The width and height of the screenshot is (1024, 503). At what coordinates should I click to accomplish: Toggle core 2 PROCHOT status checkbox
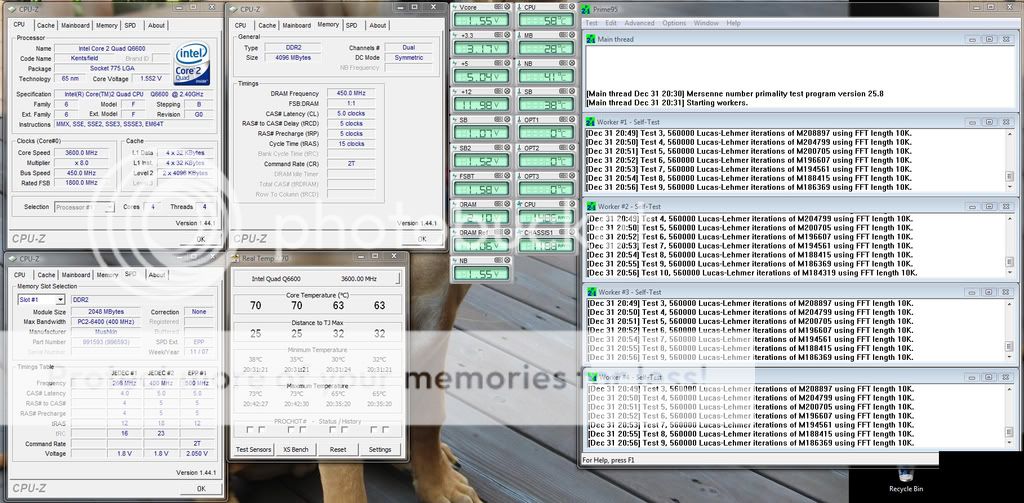291,430
